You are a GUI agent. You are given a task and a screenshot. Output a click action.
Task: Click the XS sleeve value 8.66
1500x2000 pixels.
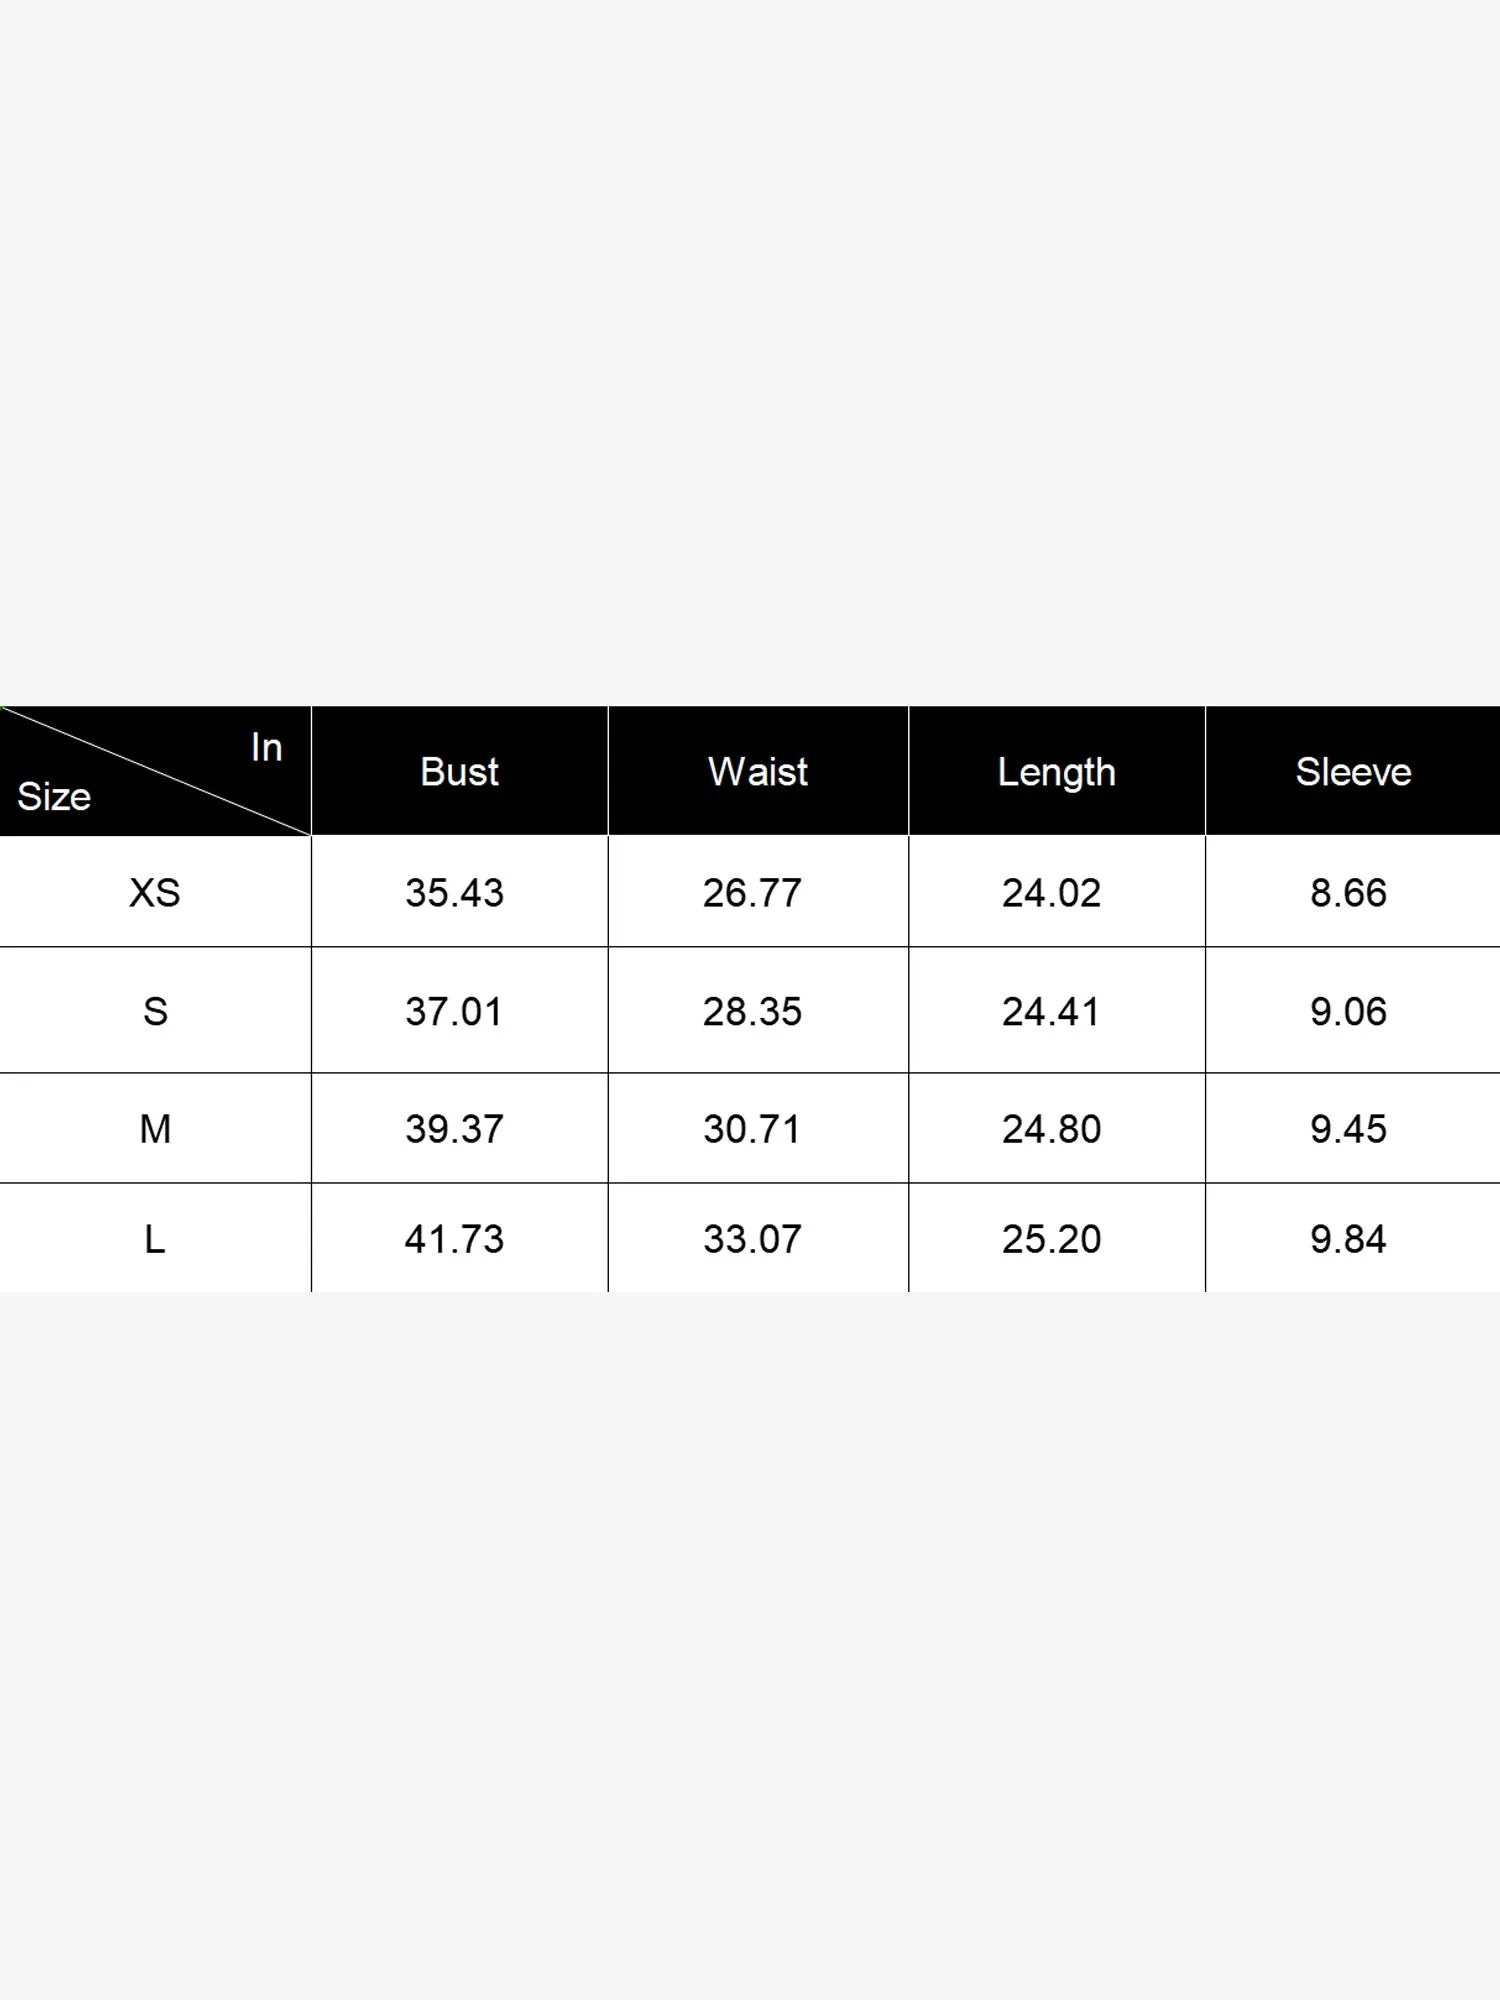pos(1348,892)
